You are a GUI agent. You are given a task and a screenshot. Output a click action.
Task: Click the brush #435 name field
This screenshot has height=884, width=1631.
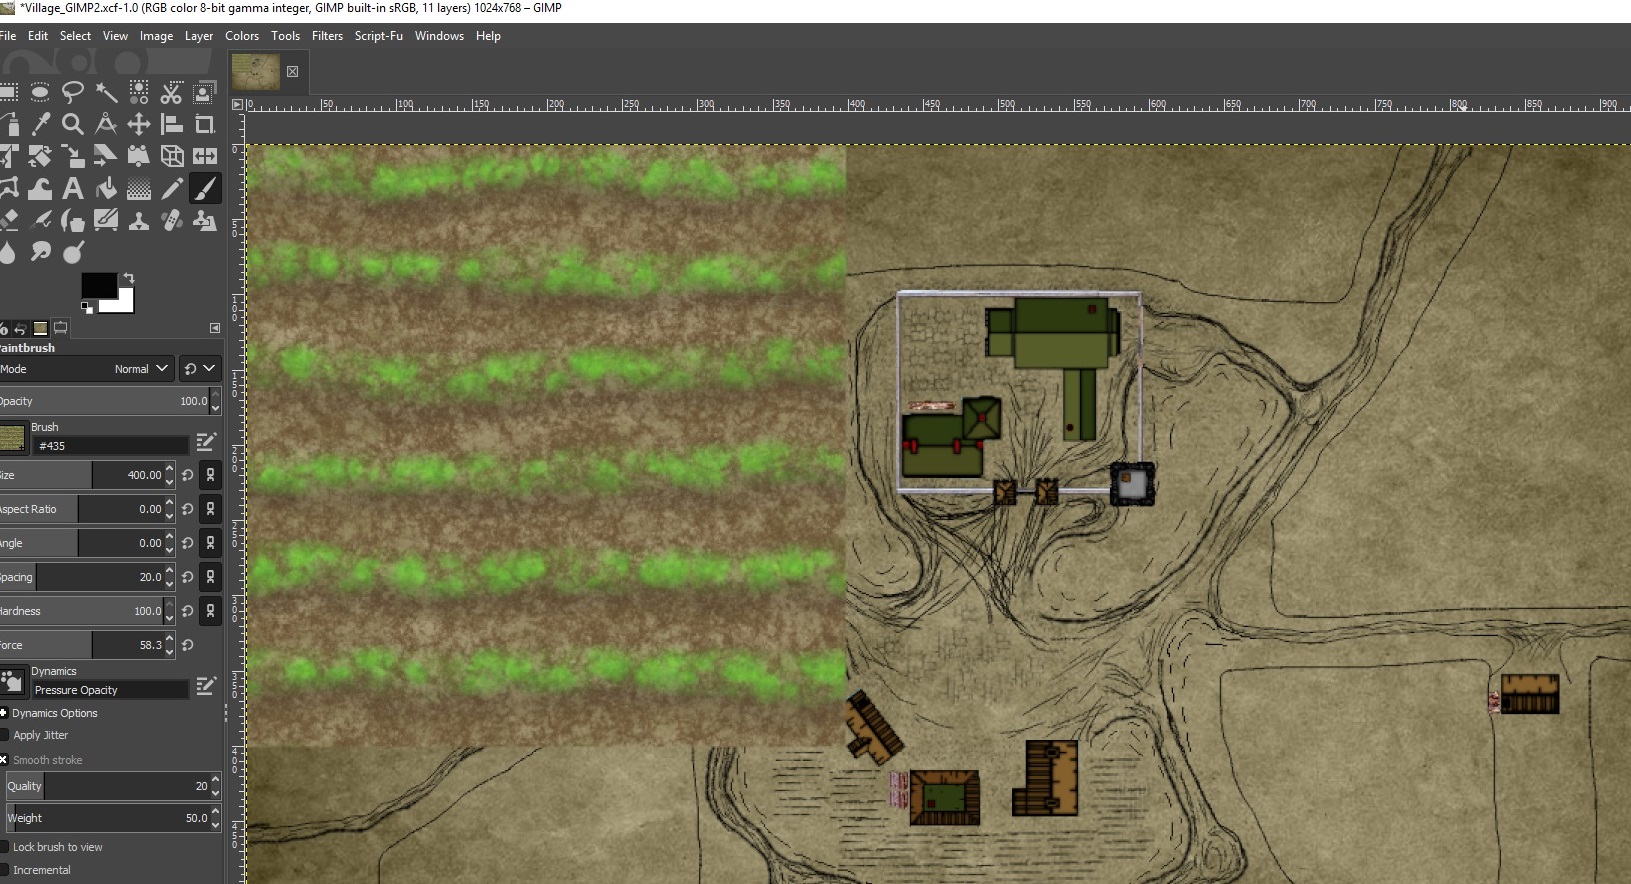(110, 446)
